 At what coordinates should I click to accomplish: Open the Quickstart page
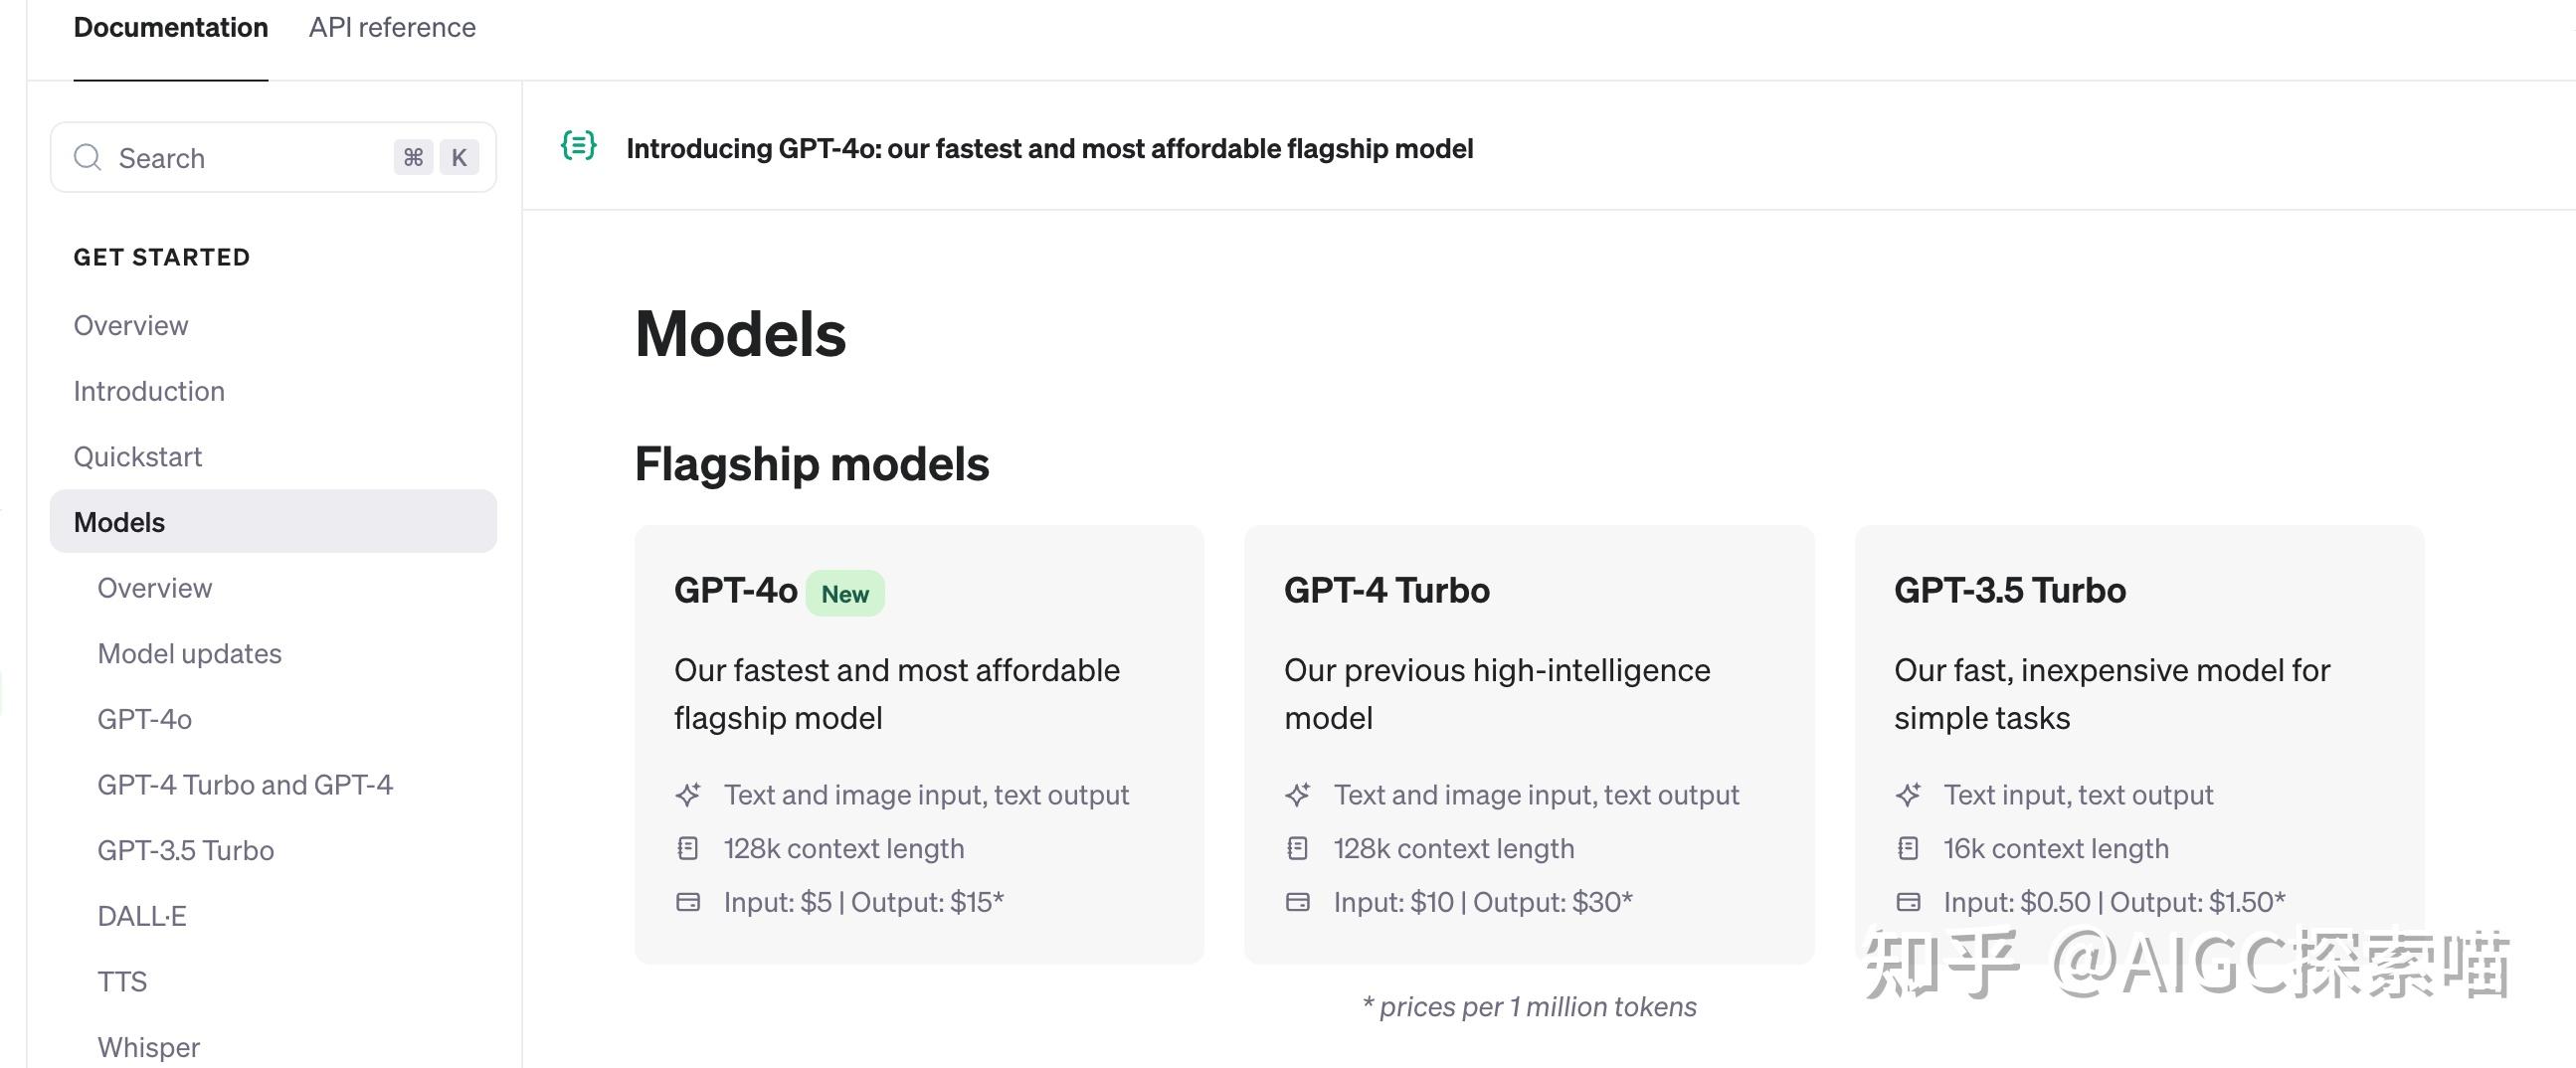coord(138,456)
